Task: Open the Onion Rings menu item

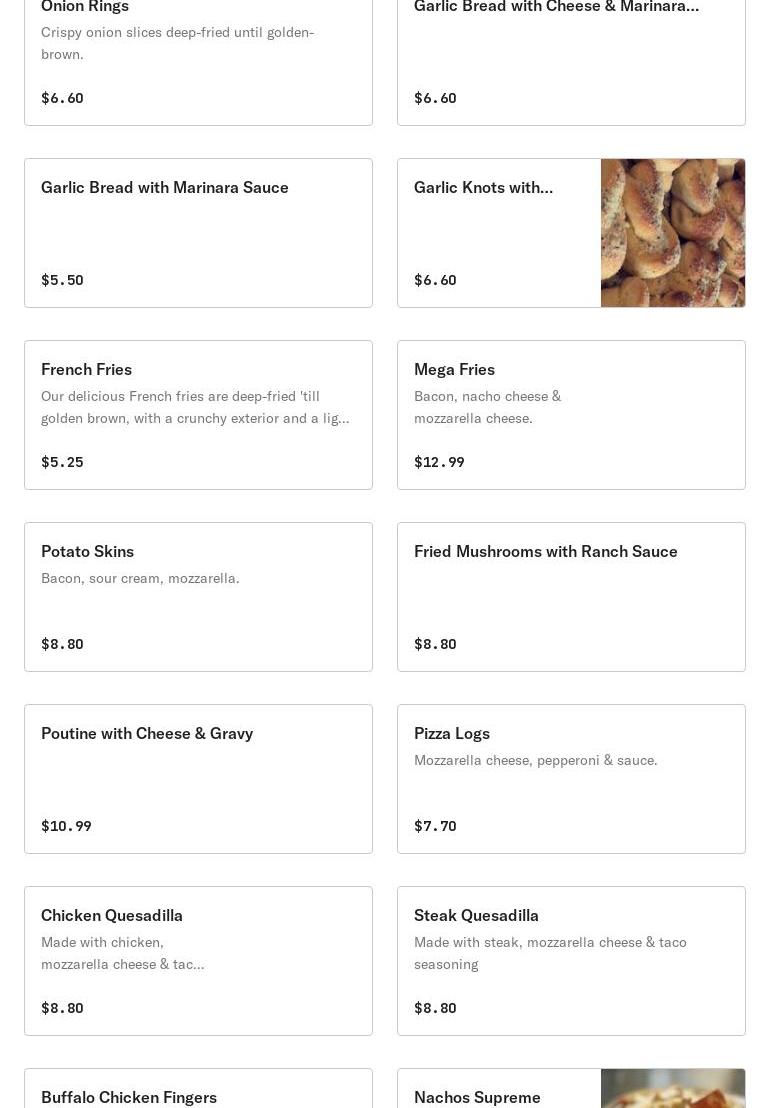Action: [x=198, y=60]
